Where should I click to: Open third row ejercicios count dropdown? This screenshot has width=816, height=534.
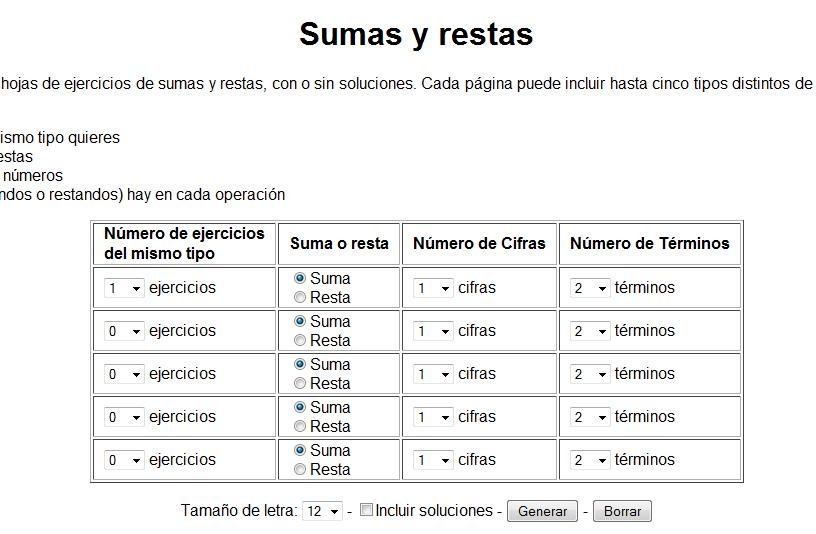click(x=124, y=374)
